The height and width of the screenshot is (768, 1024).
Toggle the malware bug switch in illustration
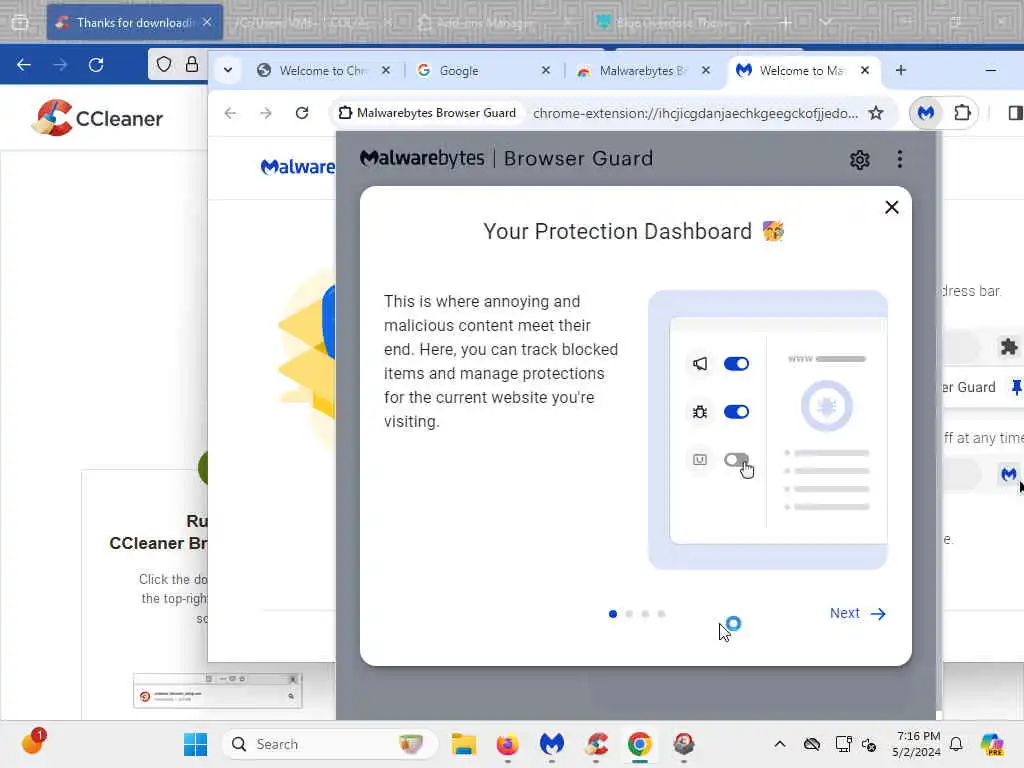click(736, 411)
